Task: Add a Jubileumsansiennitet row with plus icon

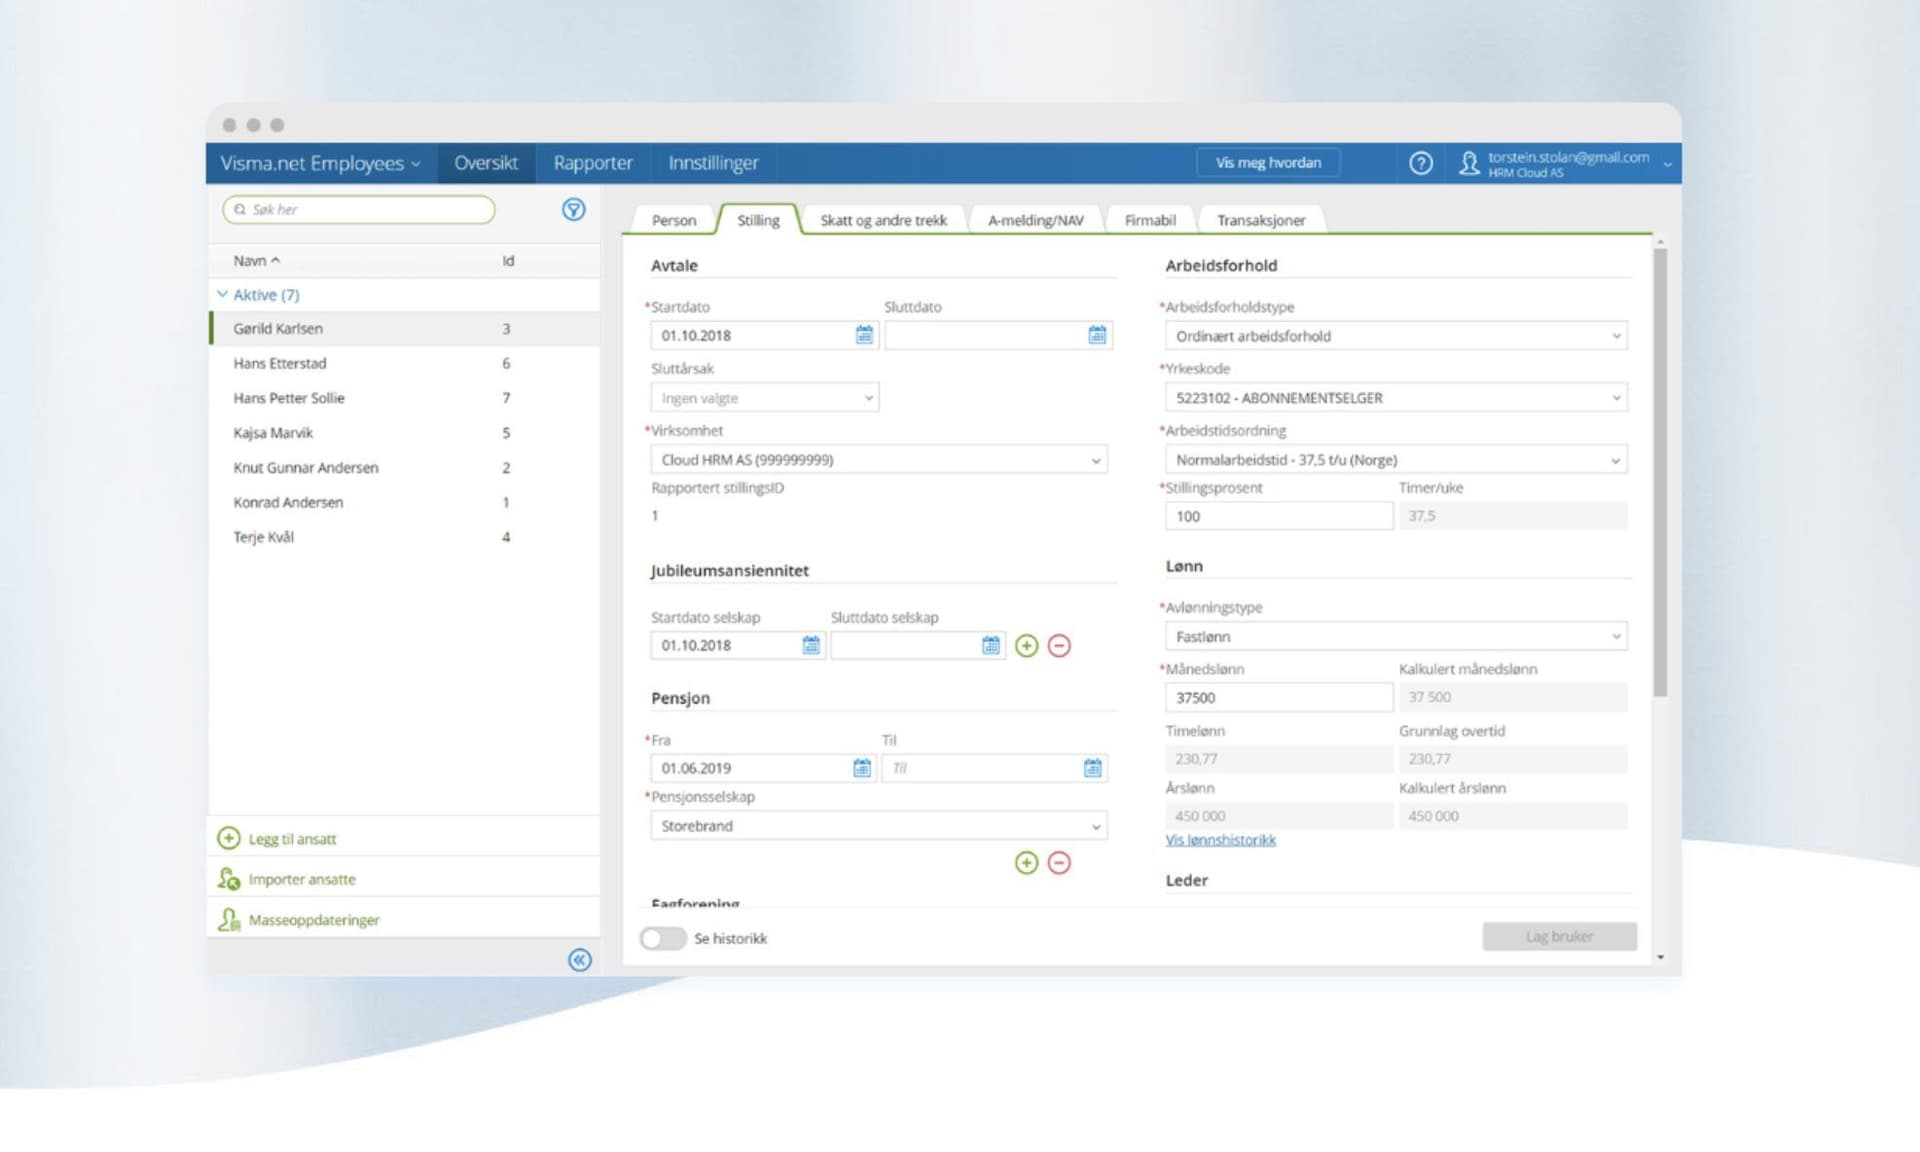Action: pyautogui.click(x=1026, y=645)
